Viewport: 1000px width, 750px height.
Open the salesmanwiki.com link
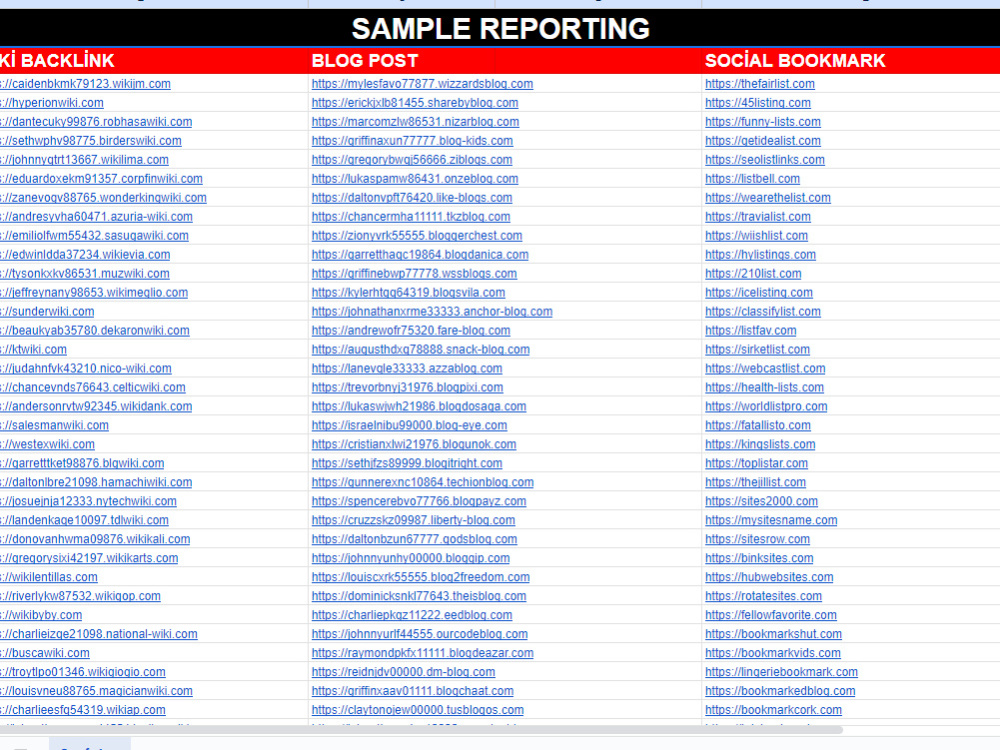[x=54, y=425]
